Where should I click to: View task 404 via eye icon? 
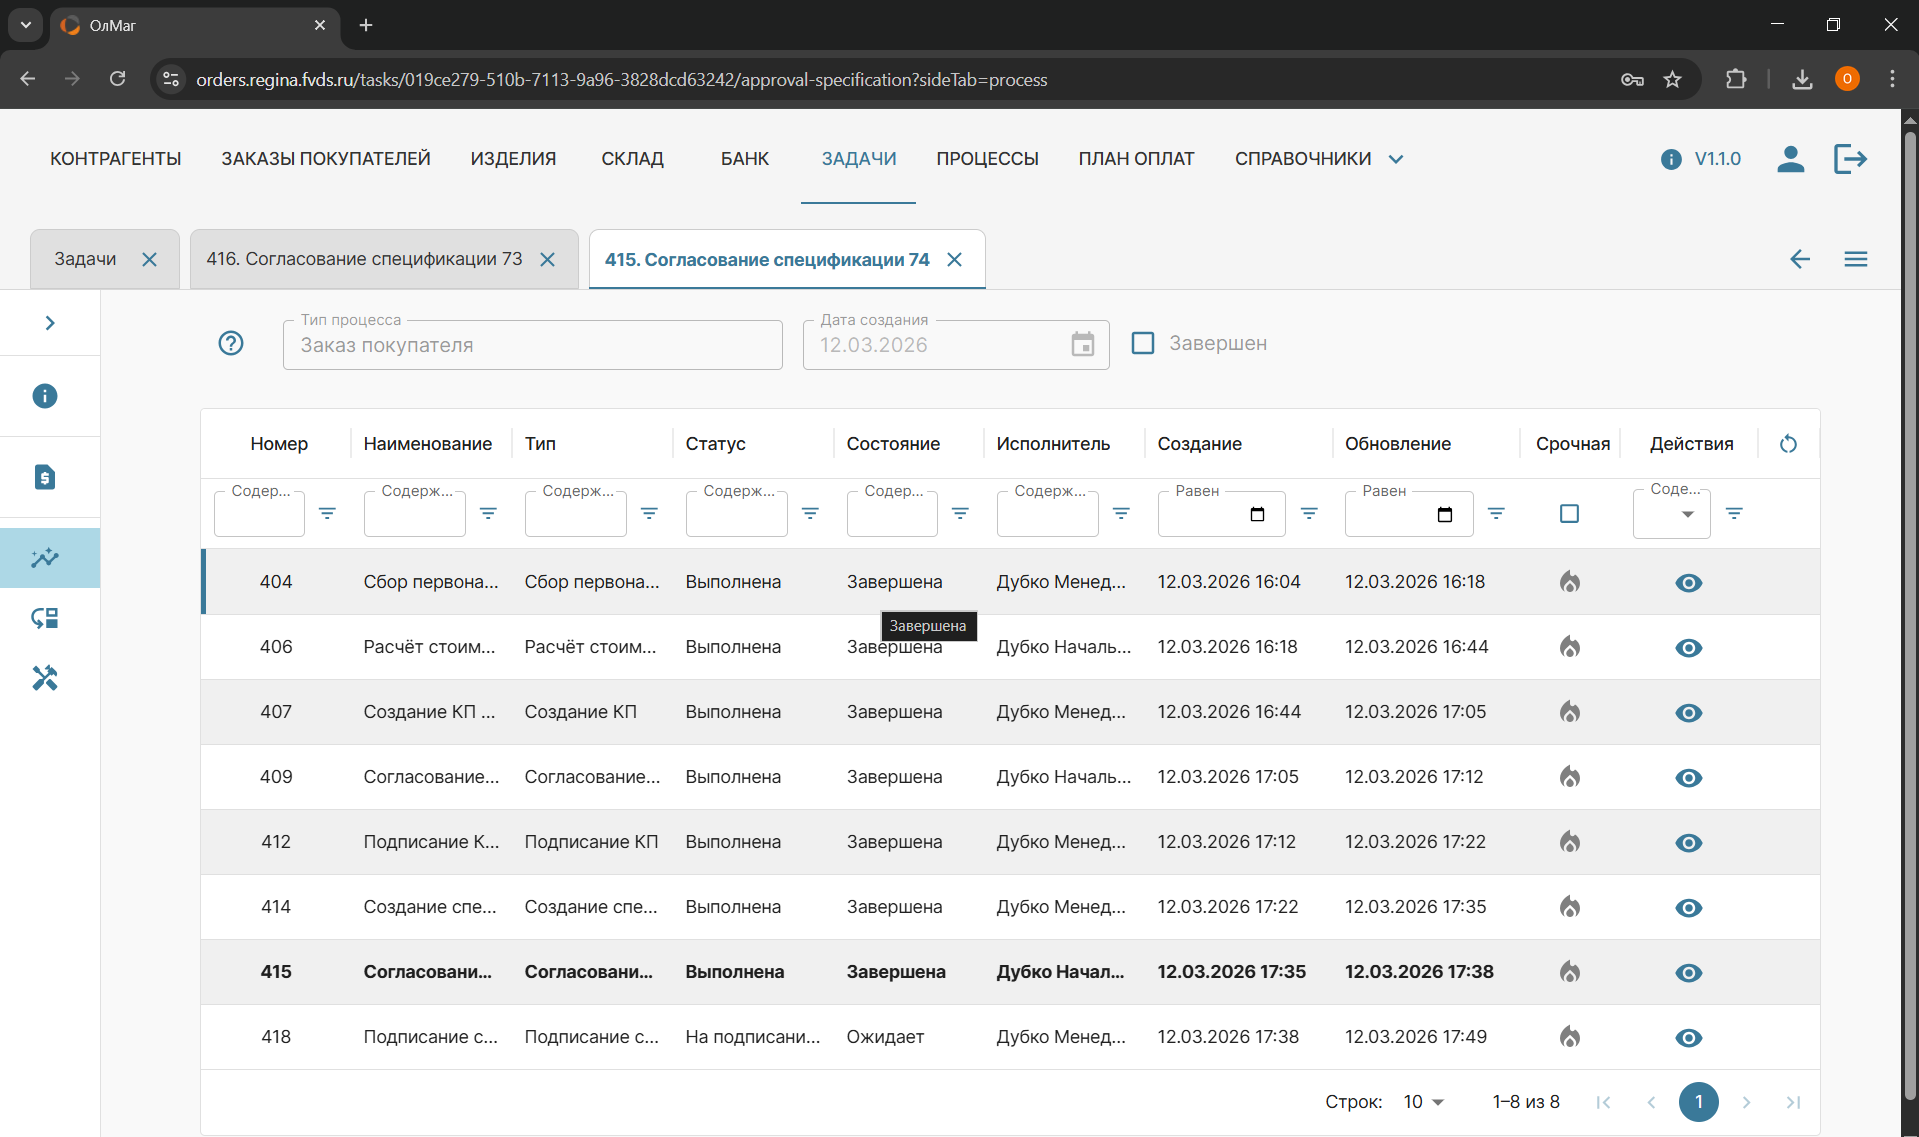tap(1688, 583)
